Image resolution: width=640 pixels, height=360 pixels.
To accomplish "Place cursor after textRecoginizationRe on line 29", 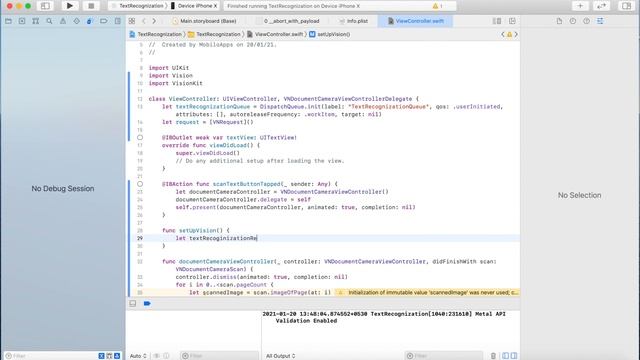I will pos(258,238).
